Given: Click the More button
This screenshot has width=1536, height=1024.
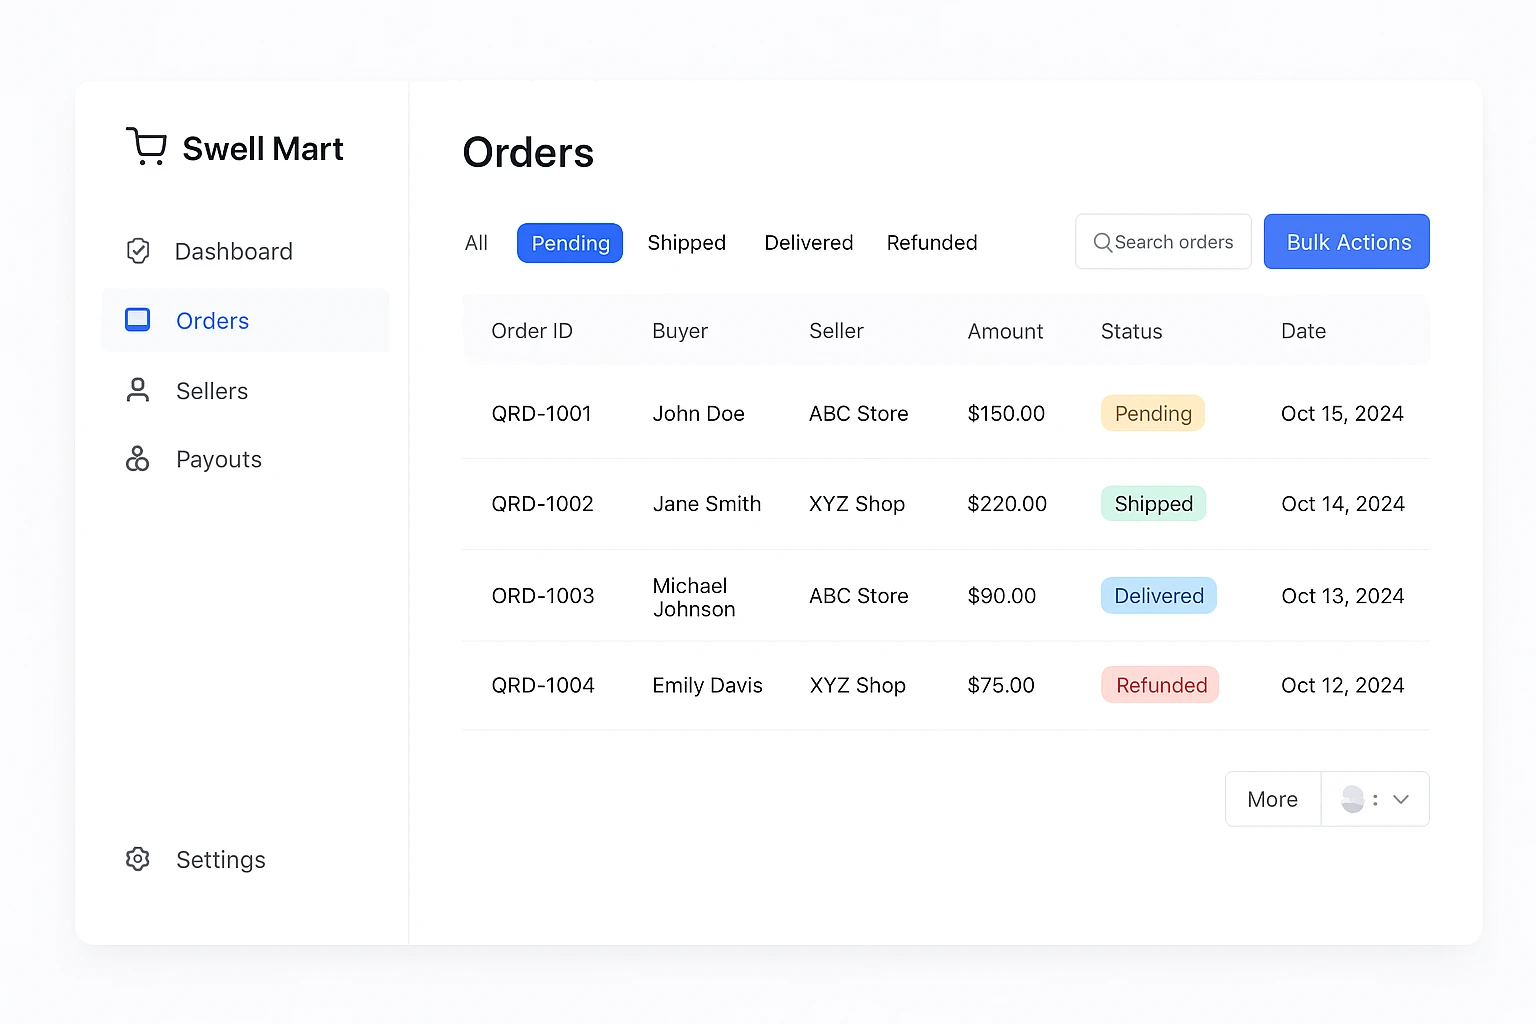Looking at the screenshot, I should click(1273, 799).
